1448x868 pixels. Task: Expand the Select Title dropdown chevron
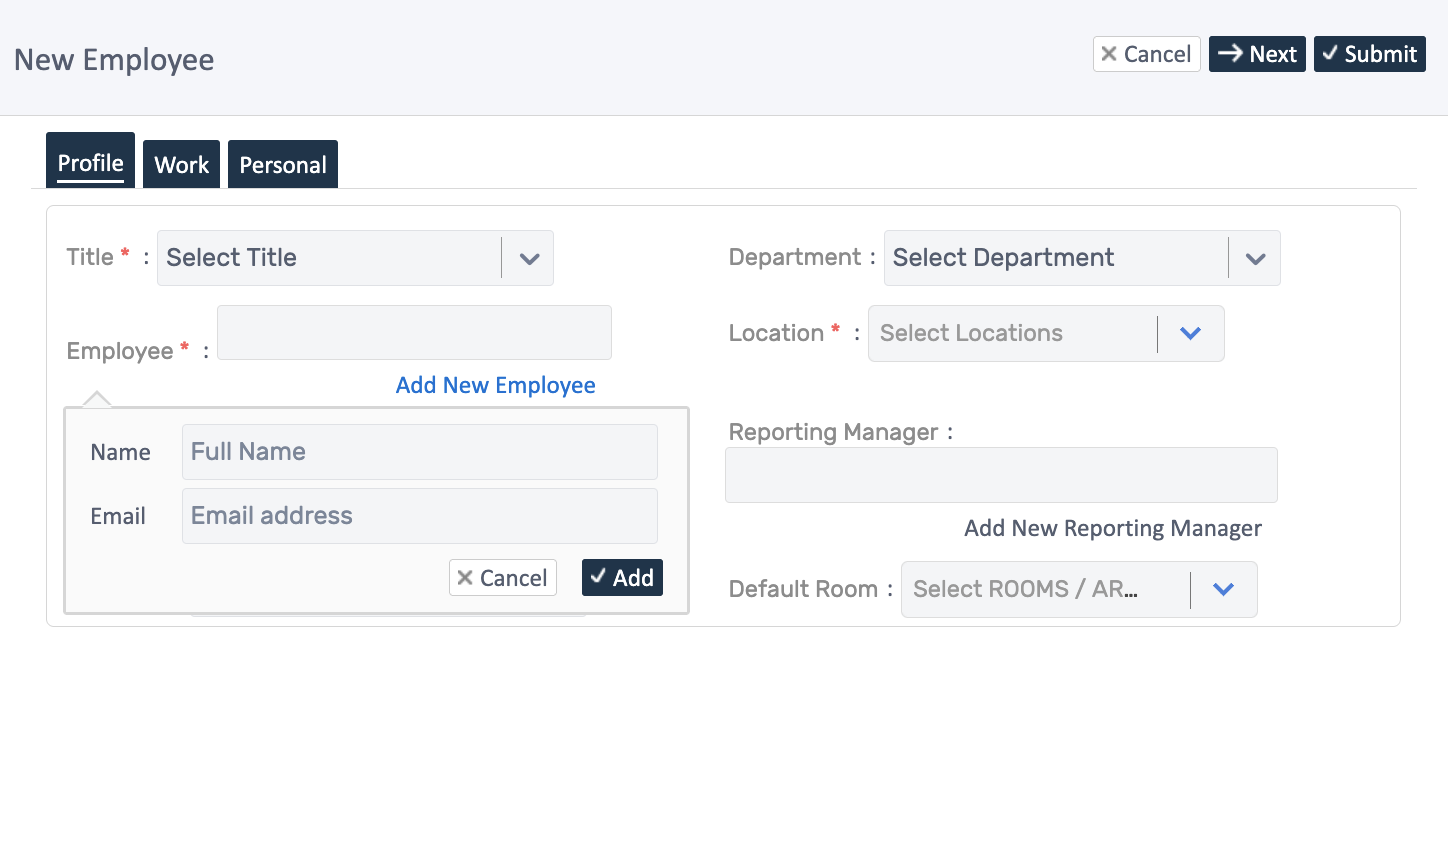pyautogui.click(x=529, y=259)
